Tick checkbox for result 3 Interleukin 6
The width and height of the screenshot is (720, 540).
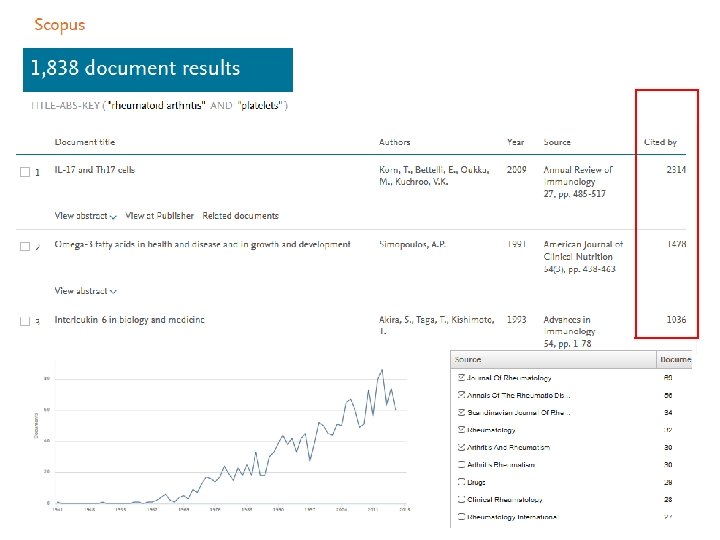[x=25, y=321]
